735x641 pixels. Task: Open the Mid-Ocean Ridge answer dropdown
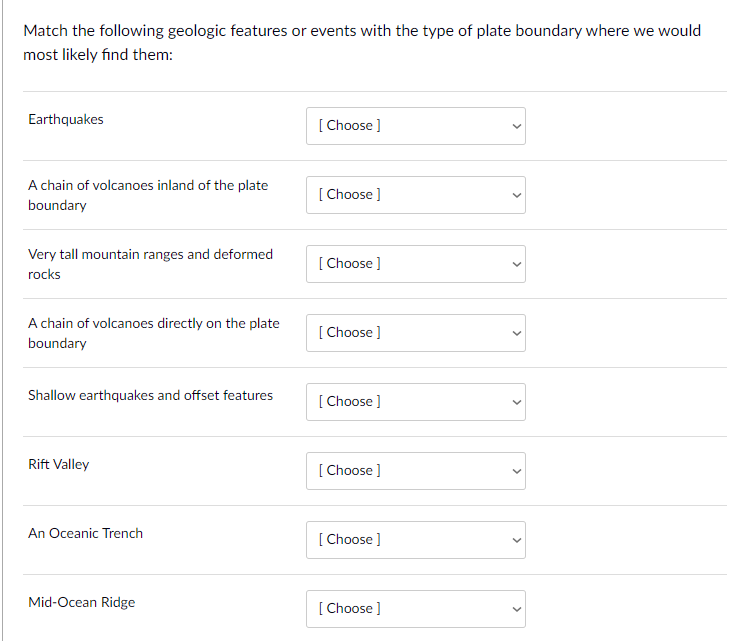pyautogui.click(x=415, y=609)
